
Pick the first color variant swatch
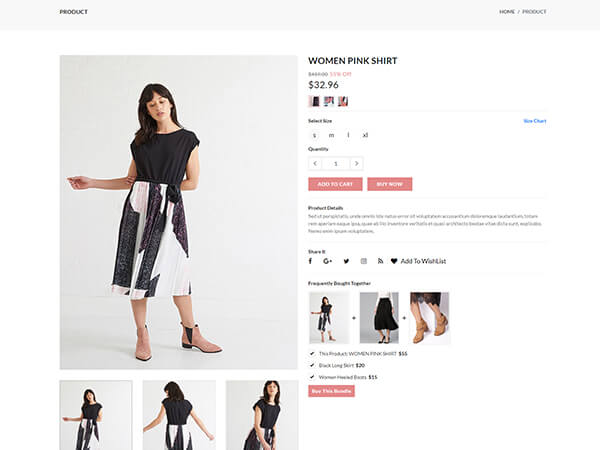point(314,101)
